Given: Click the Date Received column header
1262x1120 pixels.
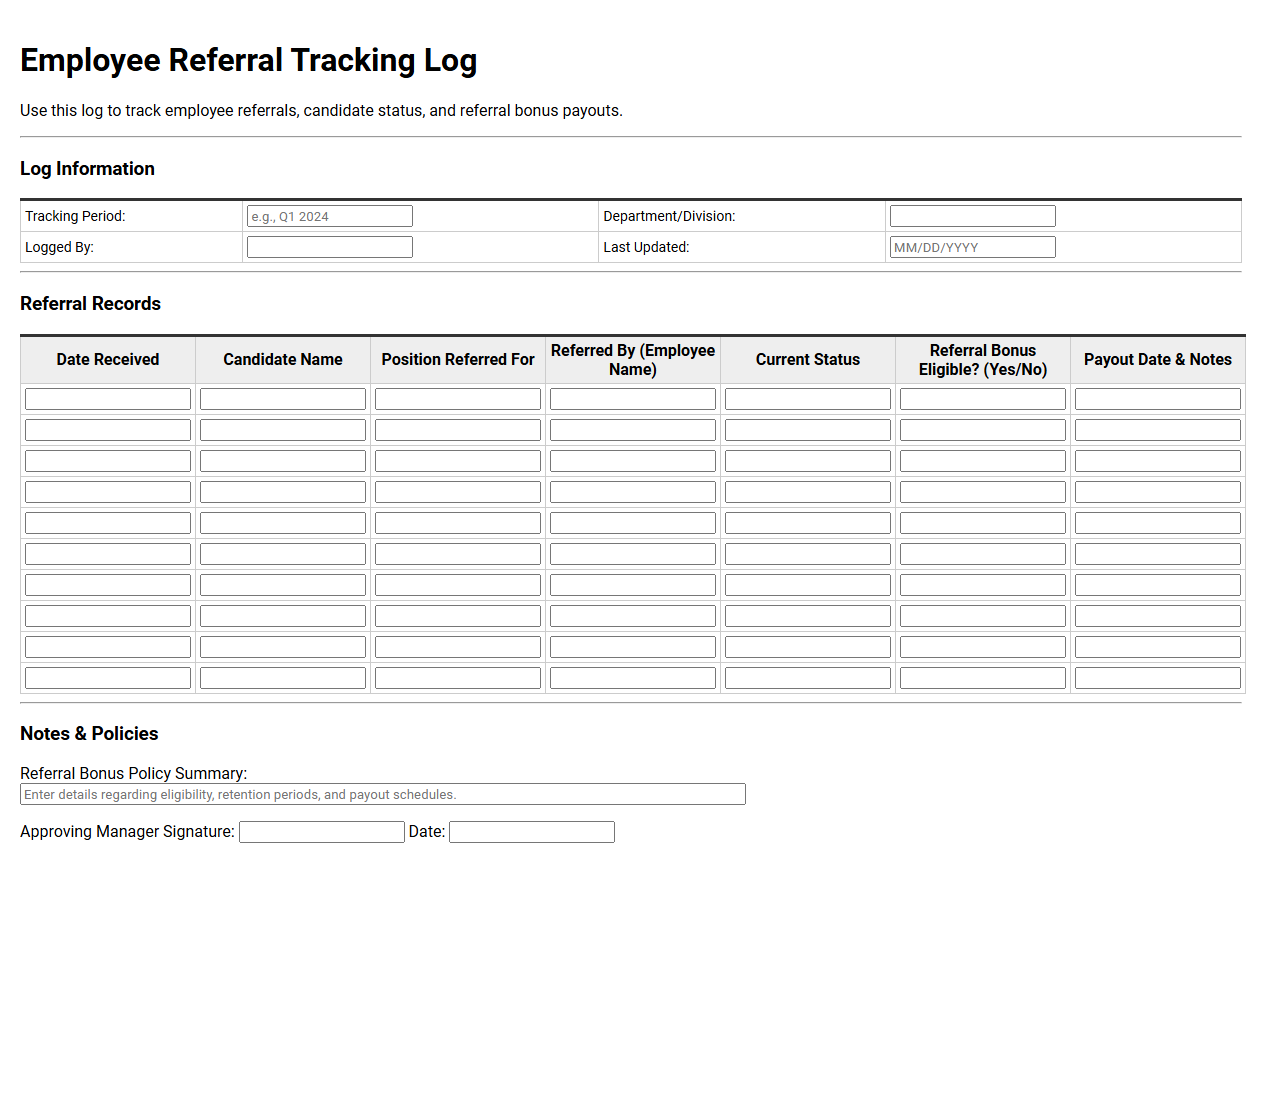Looking at the screenshot, I should 108,360.
